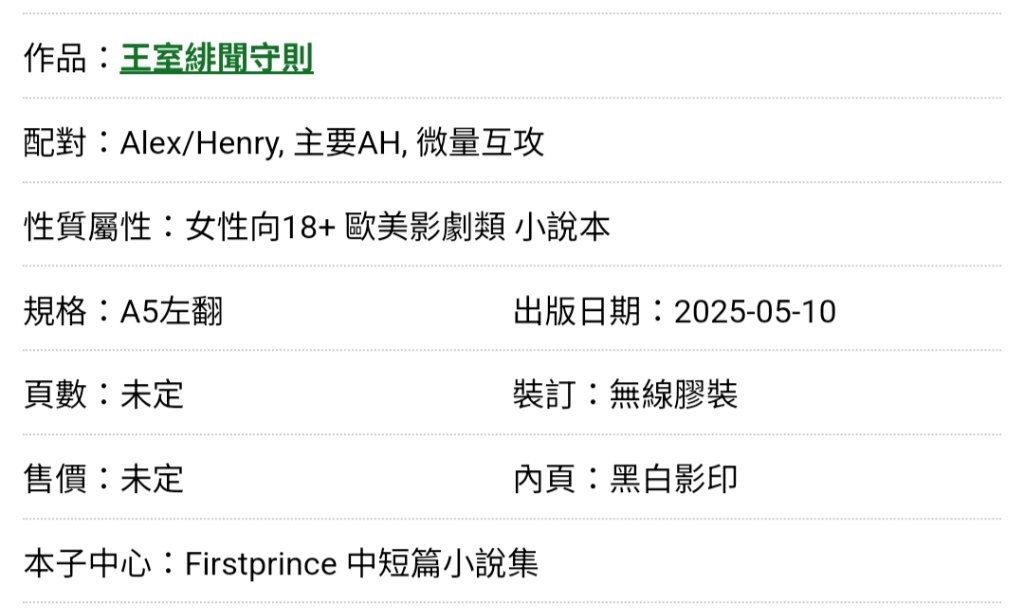This screenshot has height=615, width=1024.
Task: Select the Alex/Henry pairing text
Action: [x=202, y=143]
